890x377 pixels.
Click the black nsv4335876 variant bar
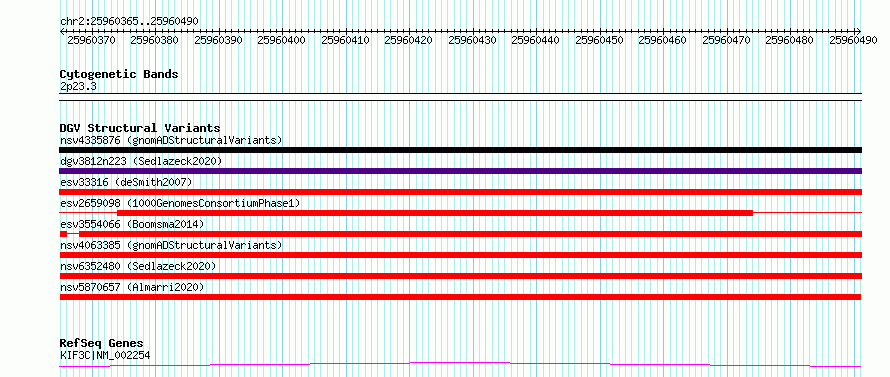[x=460, y=150]
